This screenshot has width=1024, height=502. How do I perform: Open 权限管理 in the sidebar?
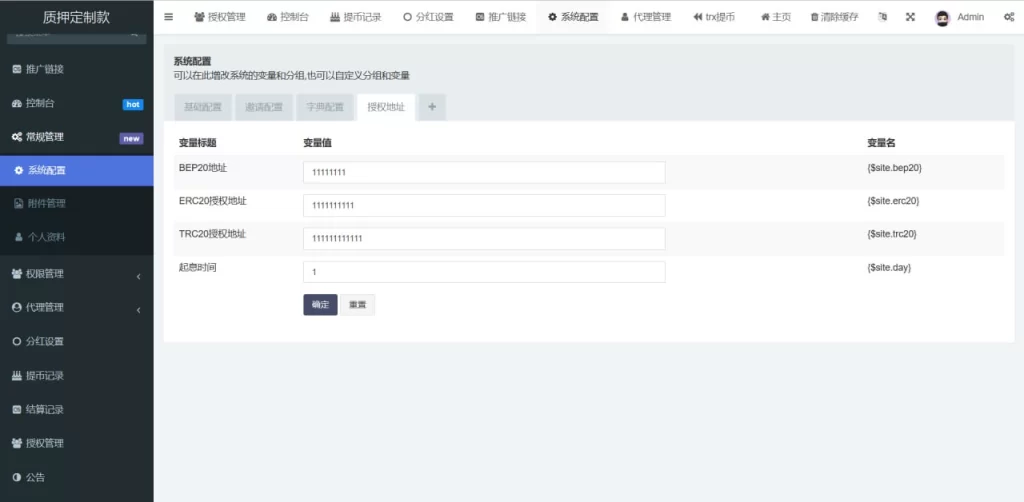click(x=76, y=274)
